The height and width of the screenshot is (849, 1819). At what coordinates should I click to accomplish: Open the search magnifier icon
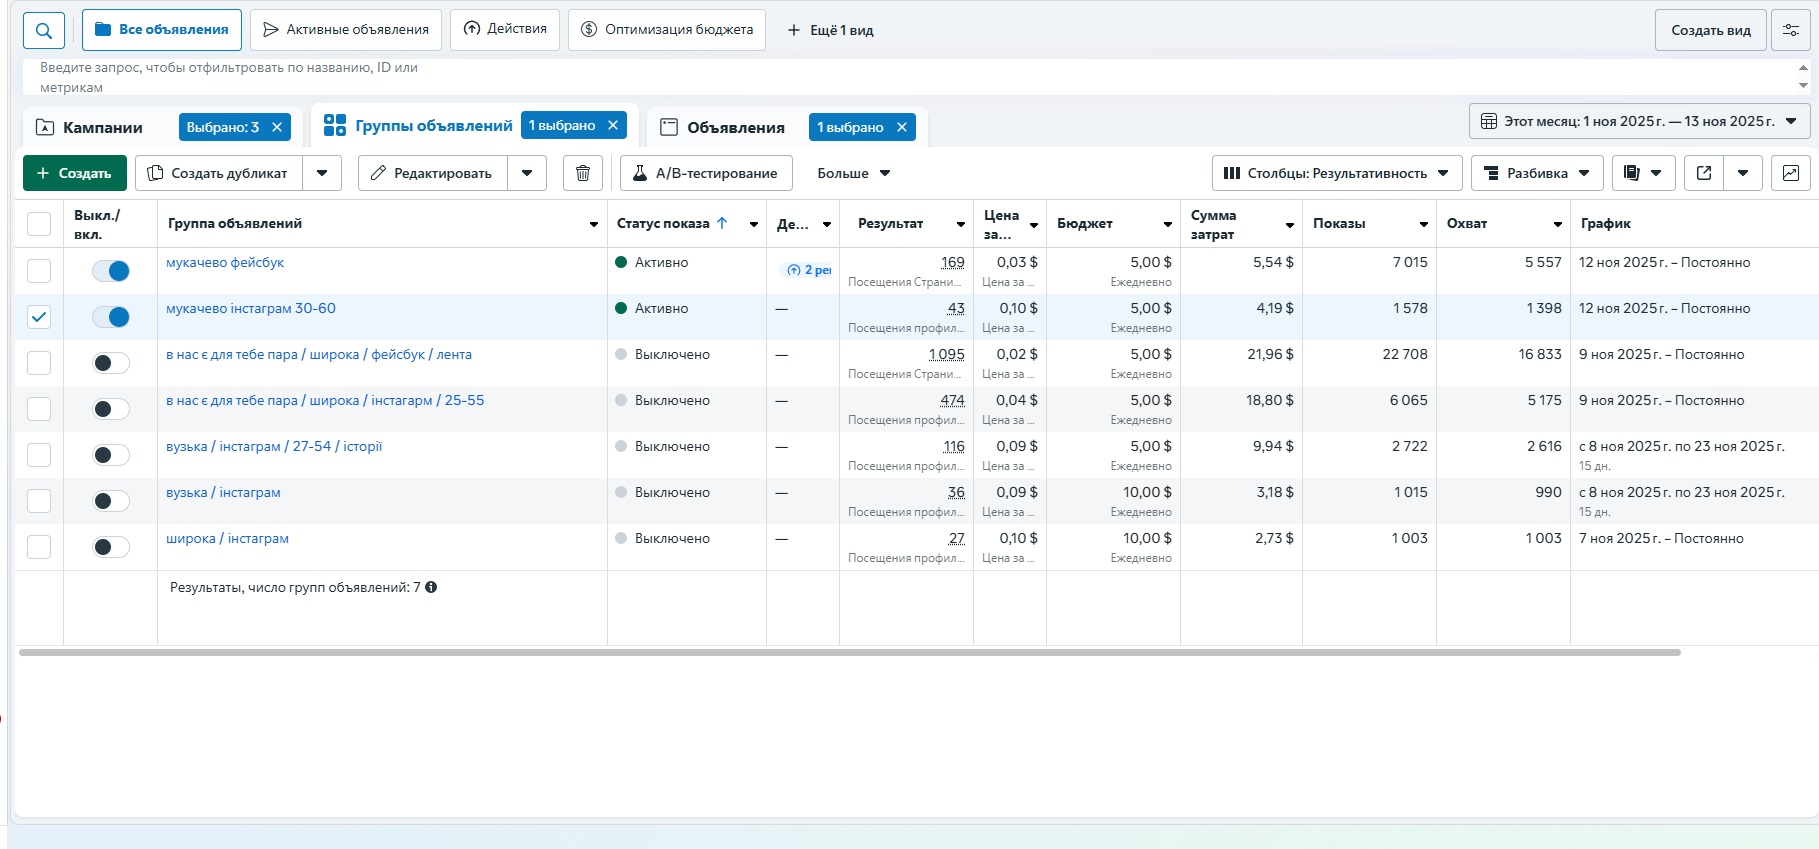[44, 30]
